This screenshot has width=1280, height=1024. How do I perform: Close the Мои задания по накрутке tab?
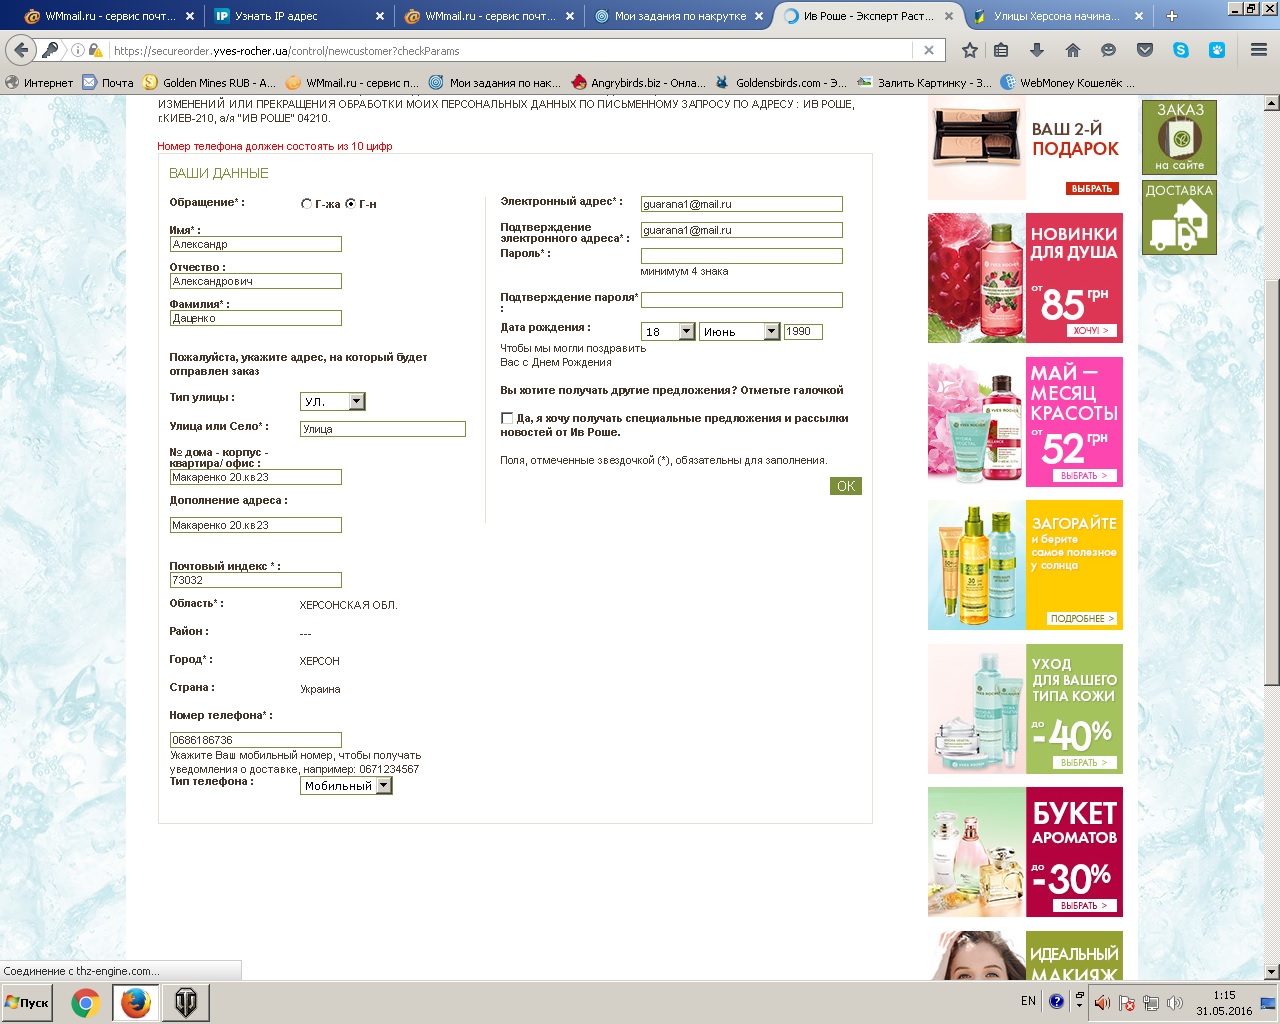point(758,16)
